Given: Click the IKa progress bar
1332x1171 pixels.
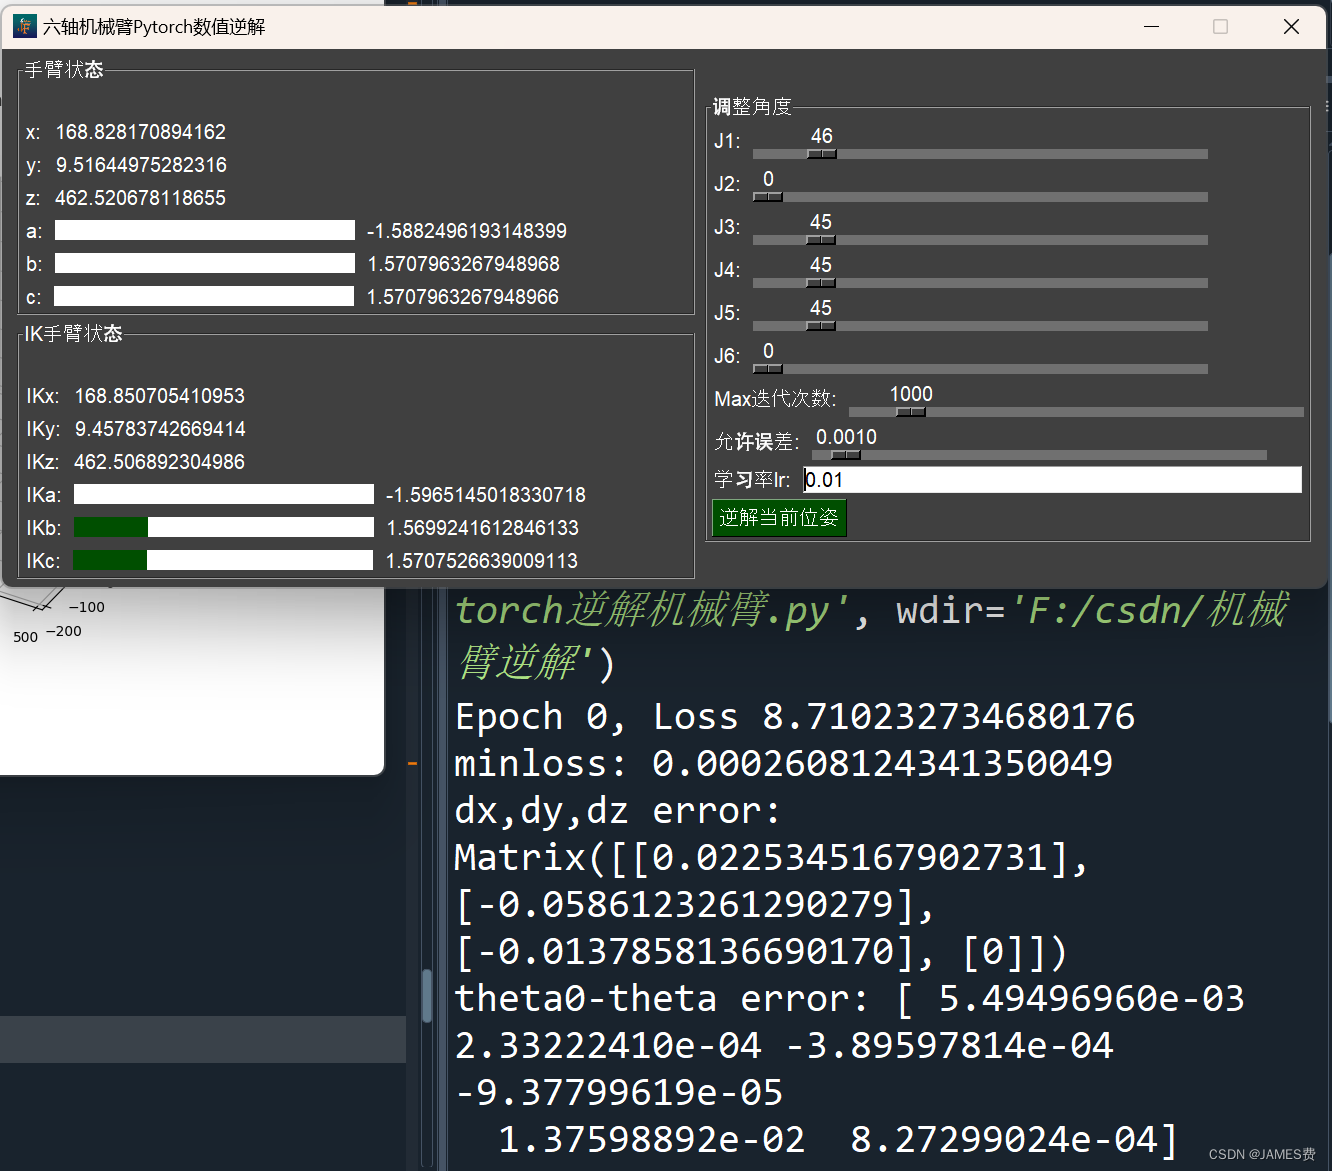Looking at the screenshot, I should pos(224,495).
